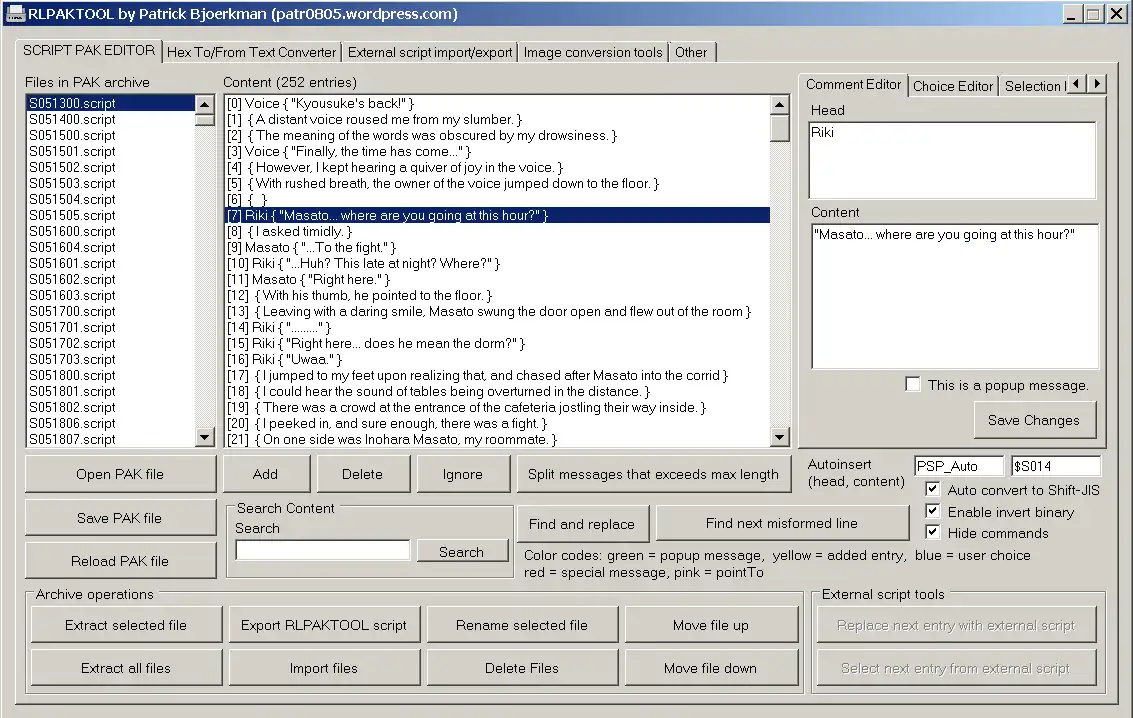Viewport: 1133px width, 718px height.
Task: Click content list scroll up arrow
Action: click(x=780, y=104)
